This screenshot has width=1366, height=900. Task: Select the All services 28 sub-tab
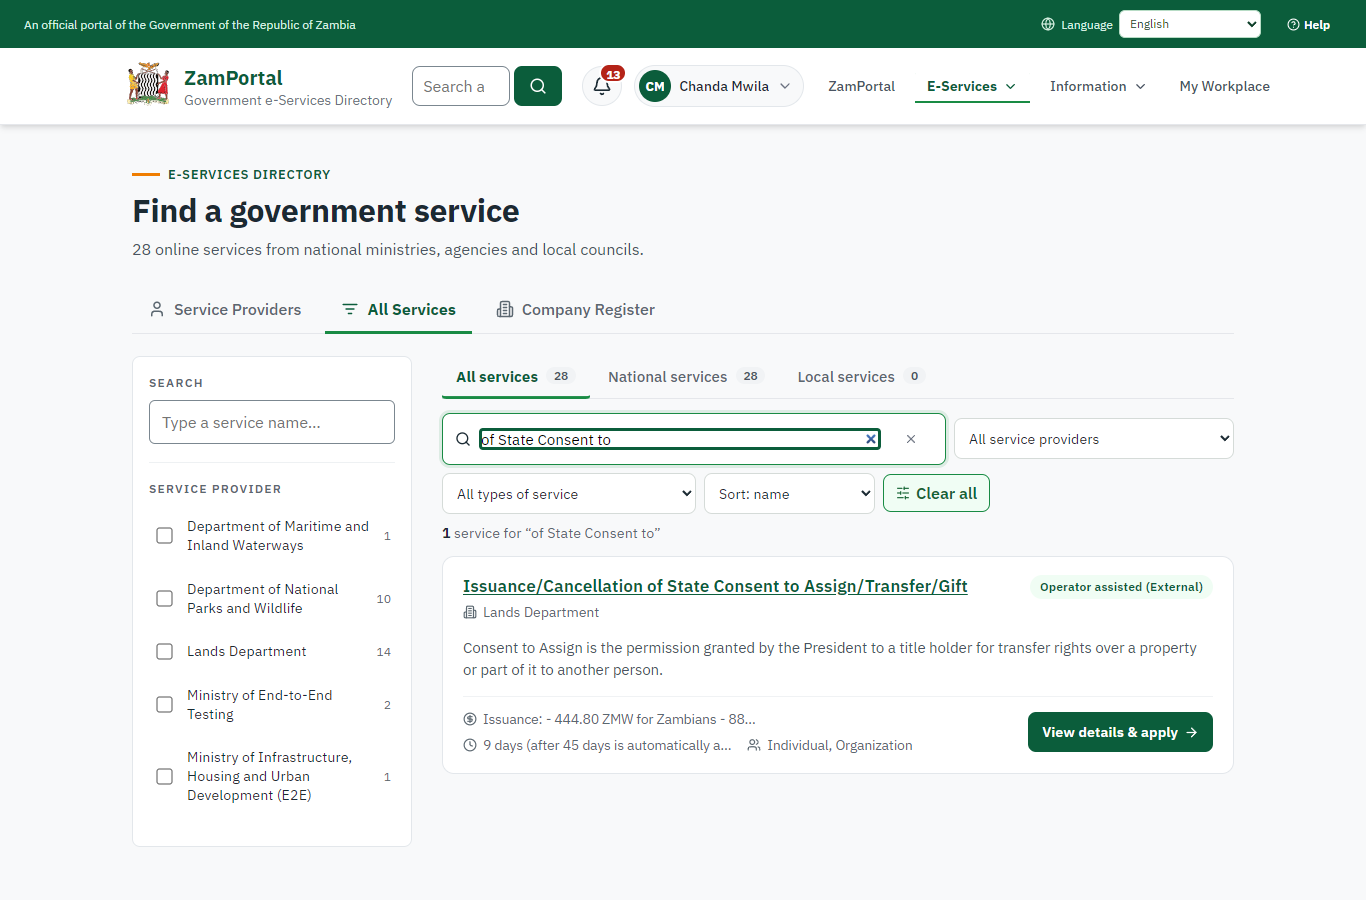tap(516, 377)
